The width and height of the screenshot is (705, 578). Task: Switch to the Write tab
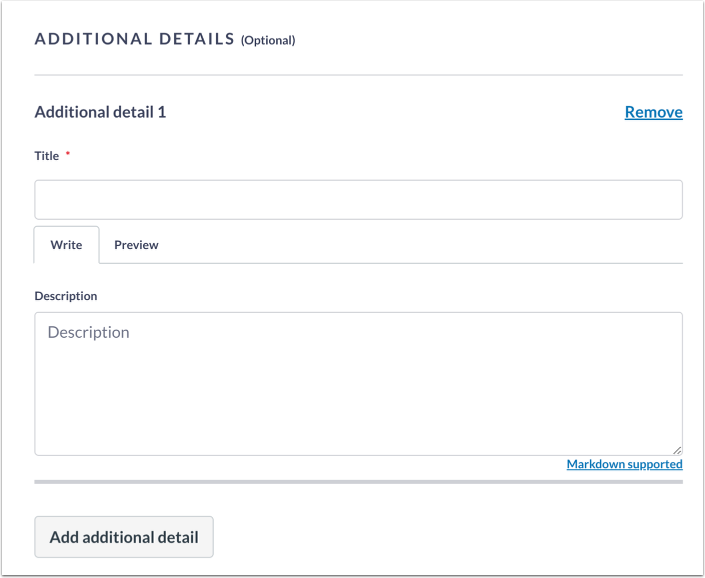click(66, 245)
